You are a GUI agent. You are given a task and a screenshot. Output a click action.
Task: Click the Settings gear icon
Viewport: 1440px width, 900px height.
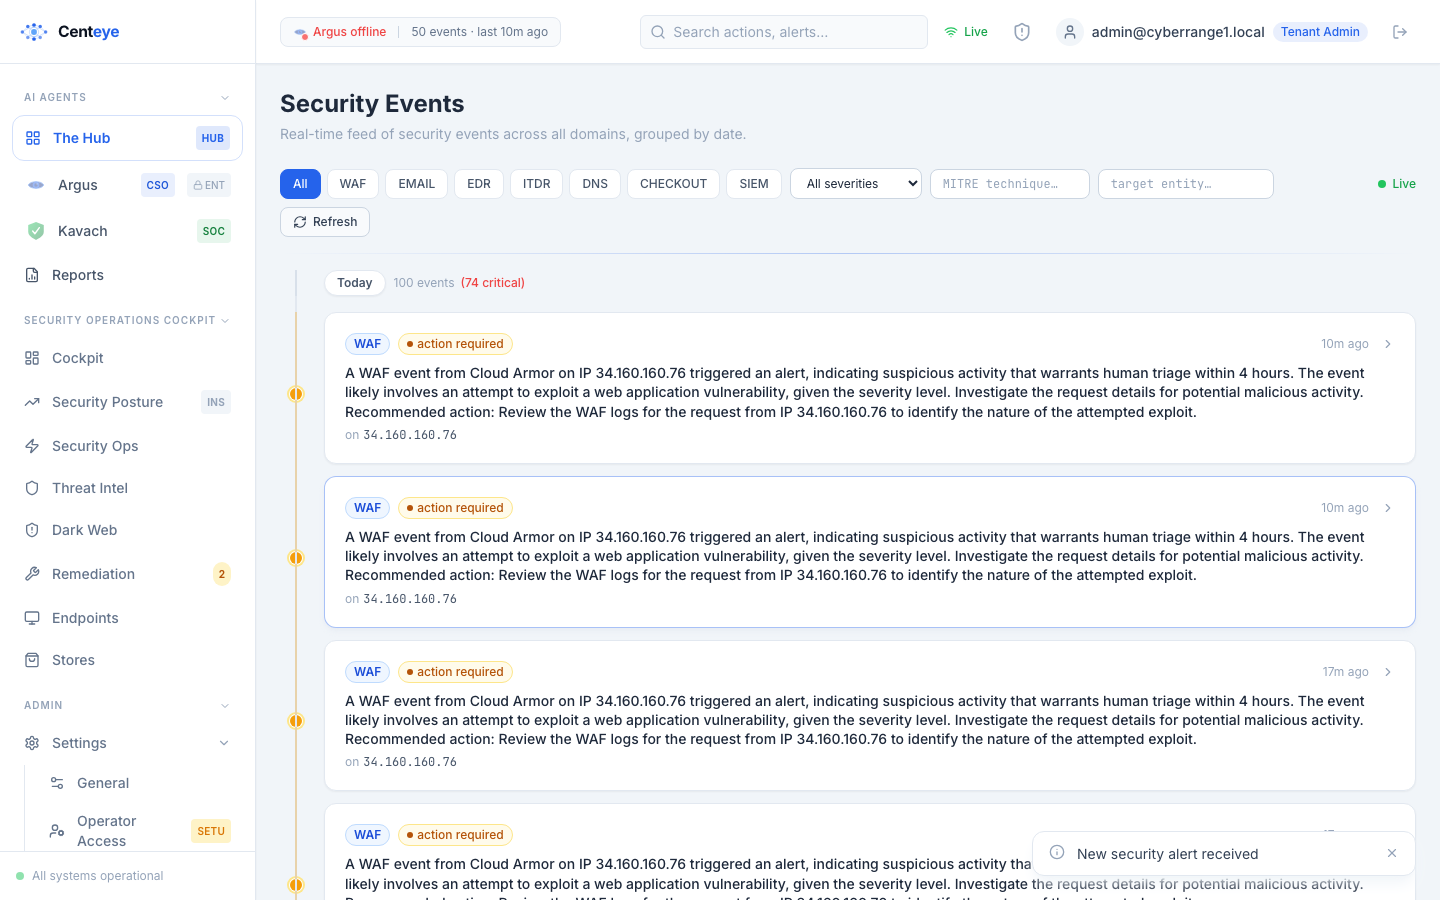(x=32, y=743)
